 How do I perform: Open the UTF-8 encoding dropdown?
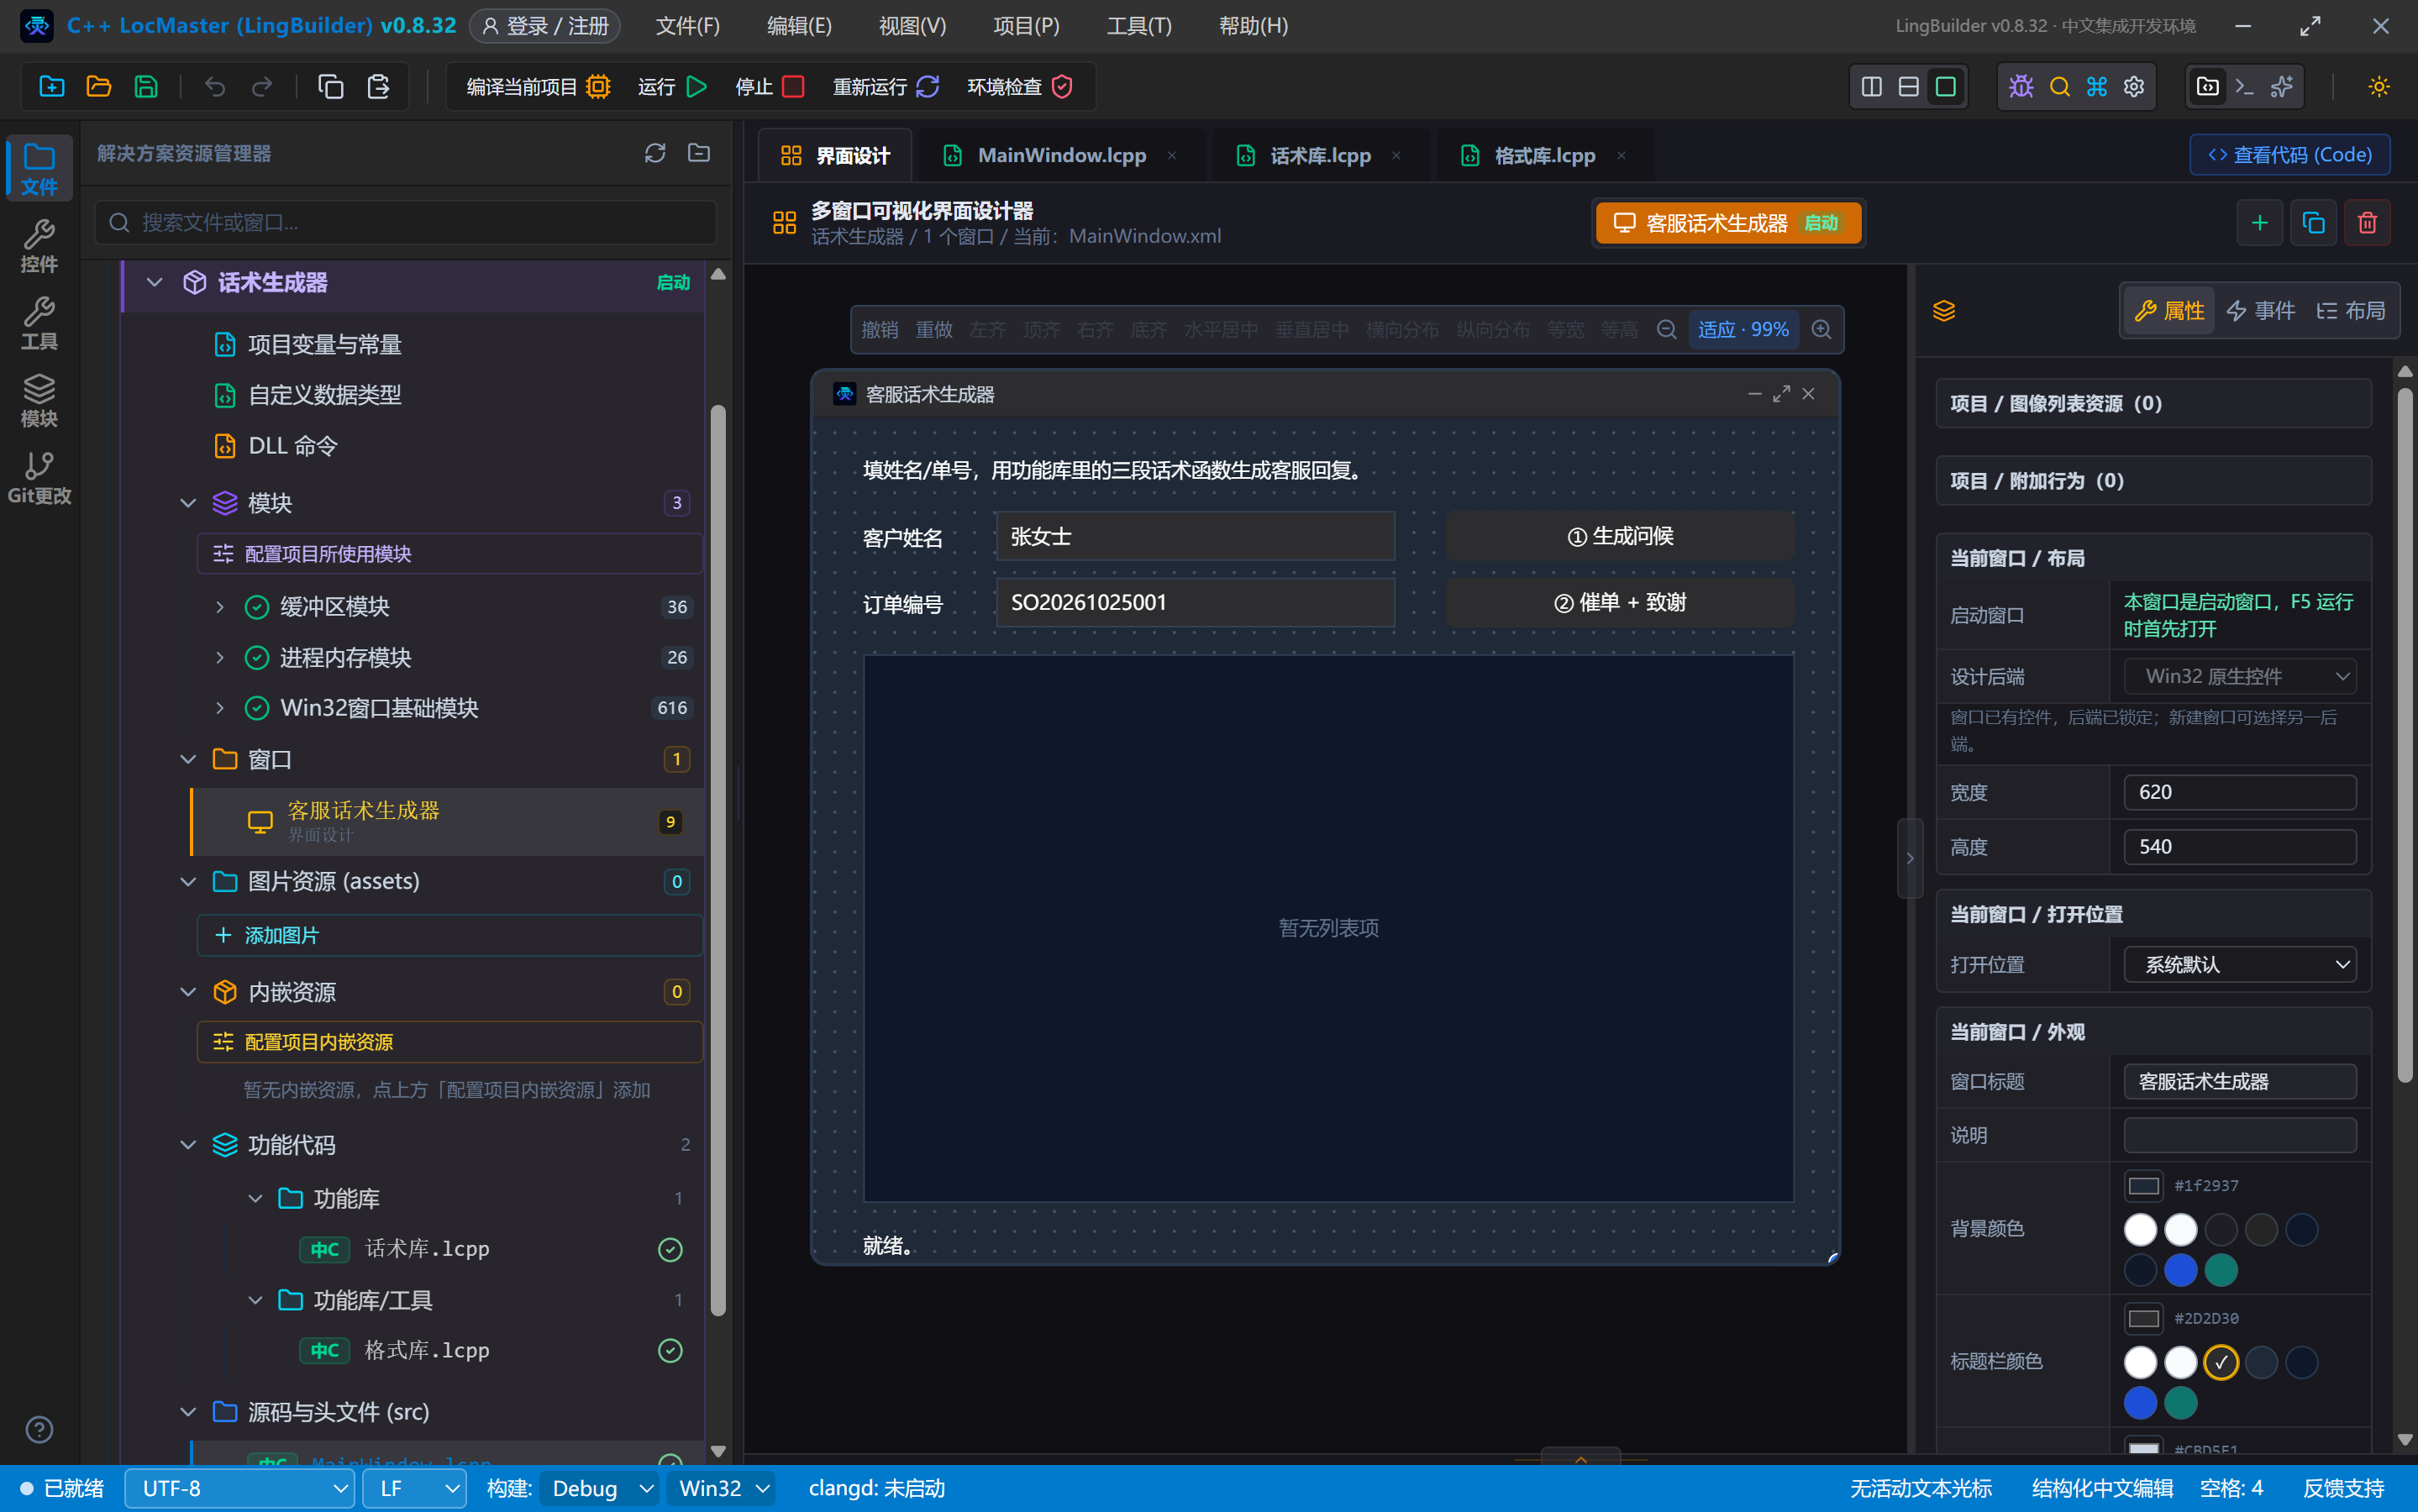coord(239,1488)
